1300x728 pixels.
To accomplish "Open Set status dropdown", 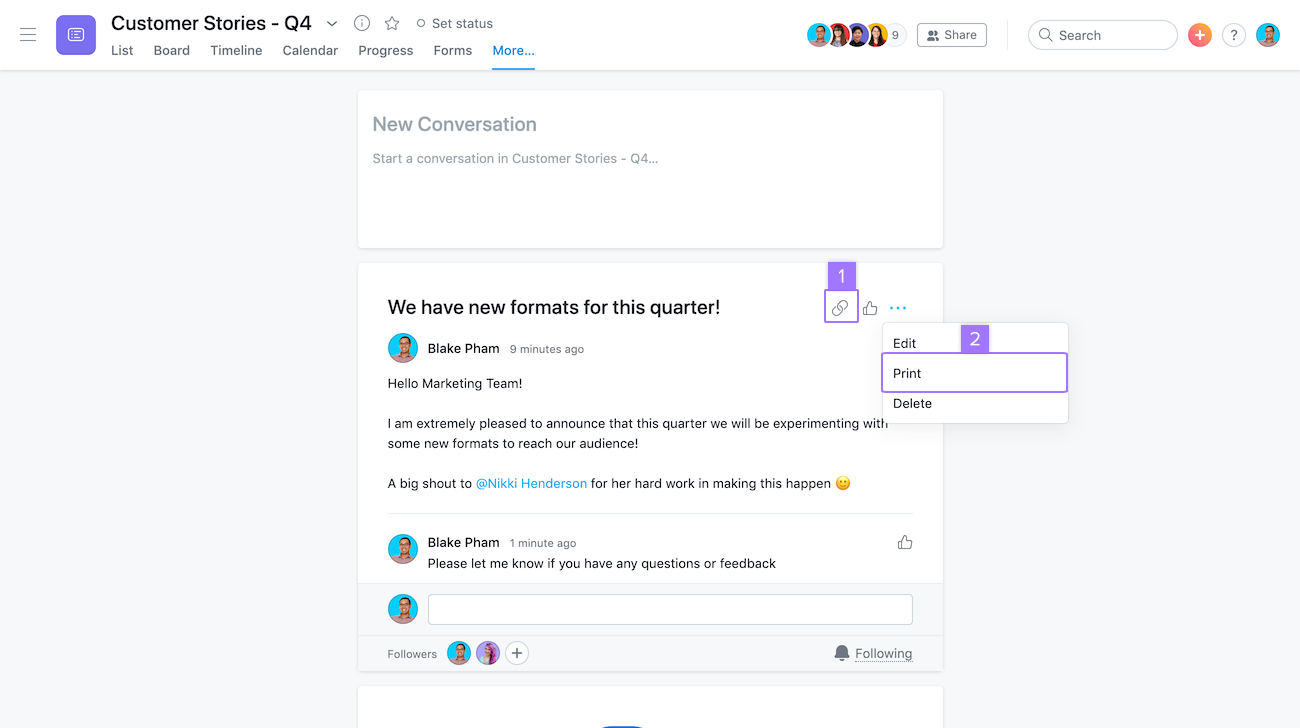I will [455, 23].
